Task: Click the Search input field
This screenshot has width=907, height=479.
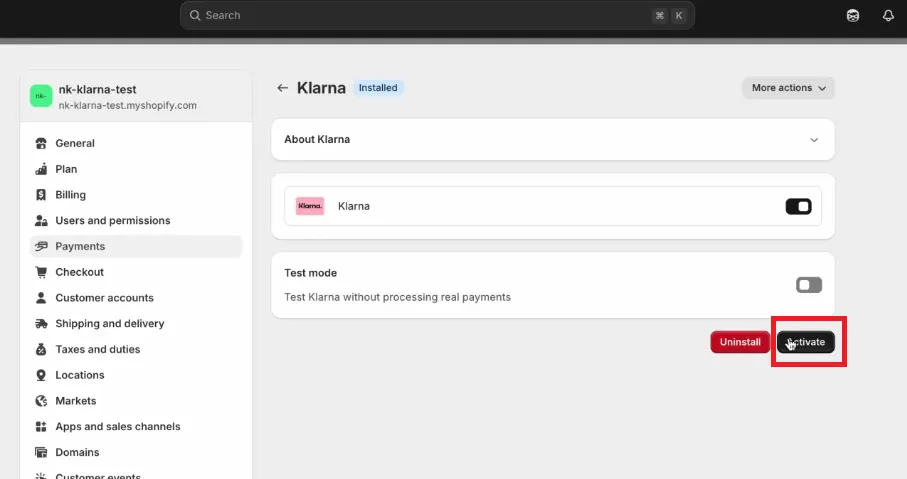Action: pyautogui.click(x=420, y=15)
